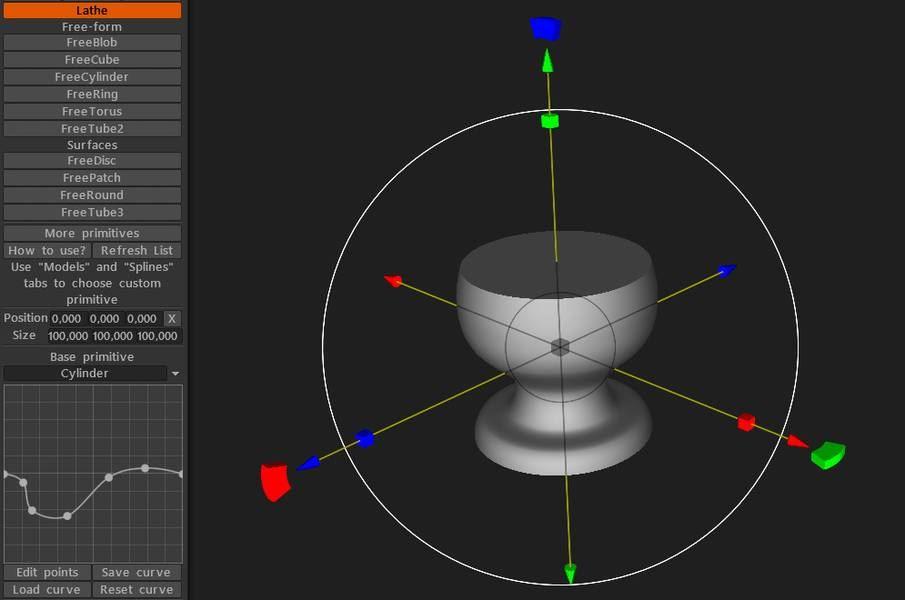905x600 pixels.
Task: Click the central gray cube of the gizmo
Action: (560, 346)
